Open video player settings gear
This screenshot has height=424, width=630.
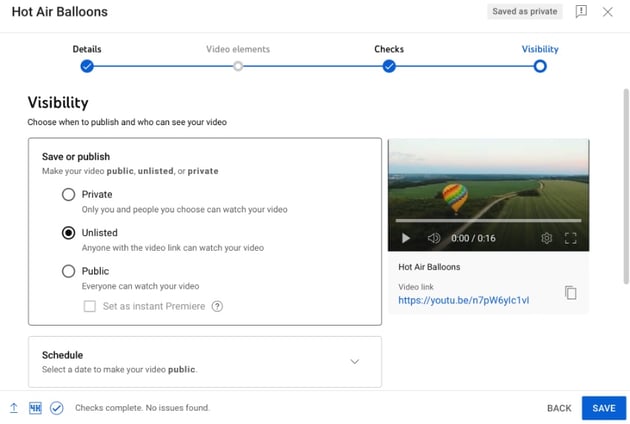coord(547,238)
